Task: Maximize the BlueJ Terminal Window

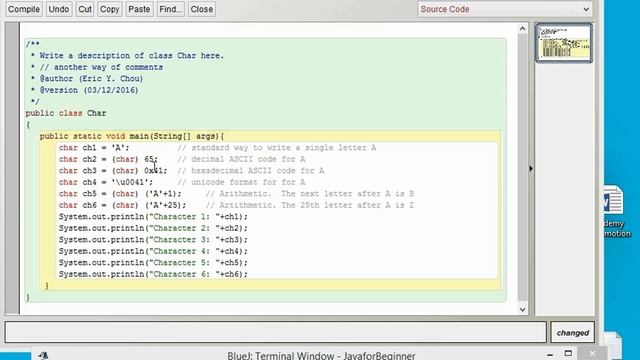Action: click(568, 353)
